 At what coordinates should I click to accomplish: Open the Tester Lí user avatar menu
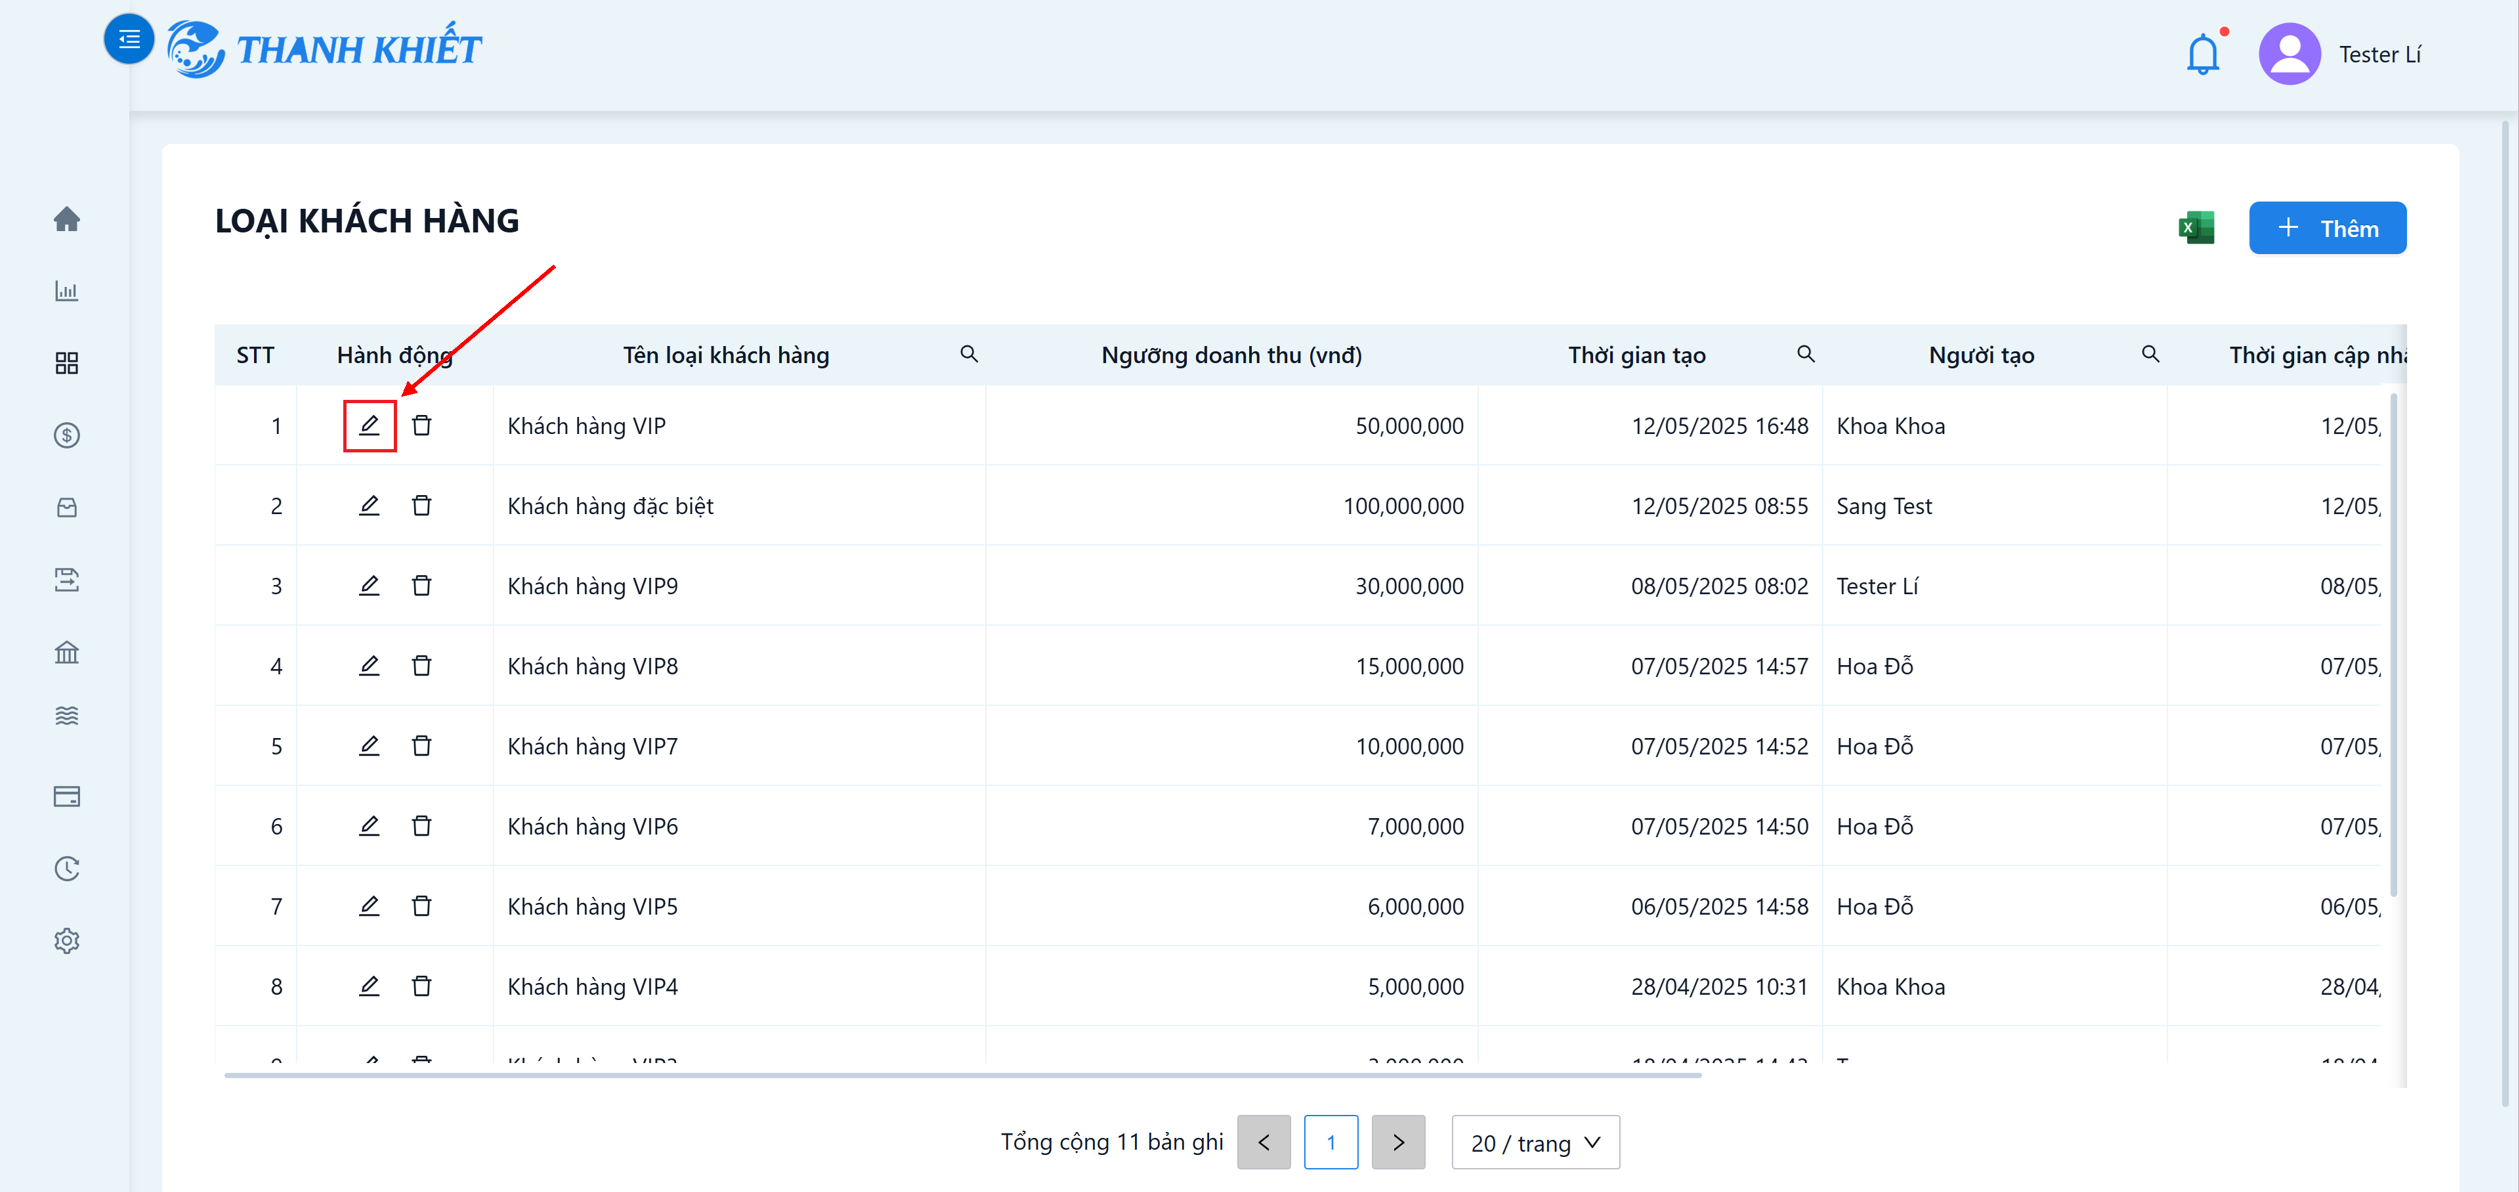(2289, 54)
